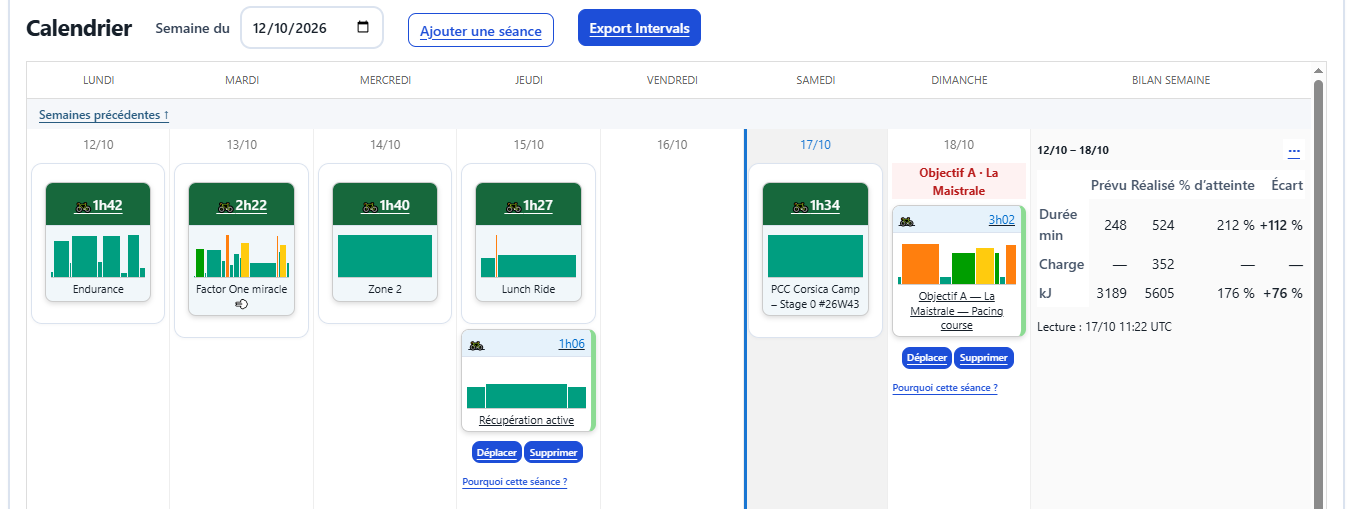Click the Export Intervals button
The image size is (1347, 509).
[x=639, y=28]
